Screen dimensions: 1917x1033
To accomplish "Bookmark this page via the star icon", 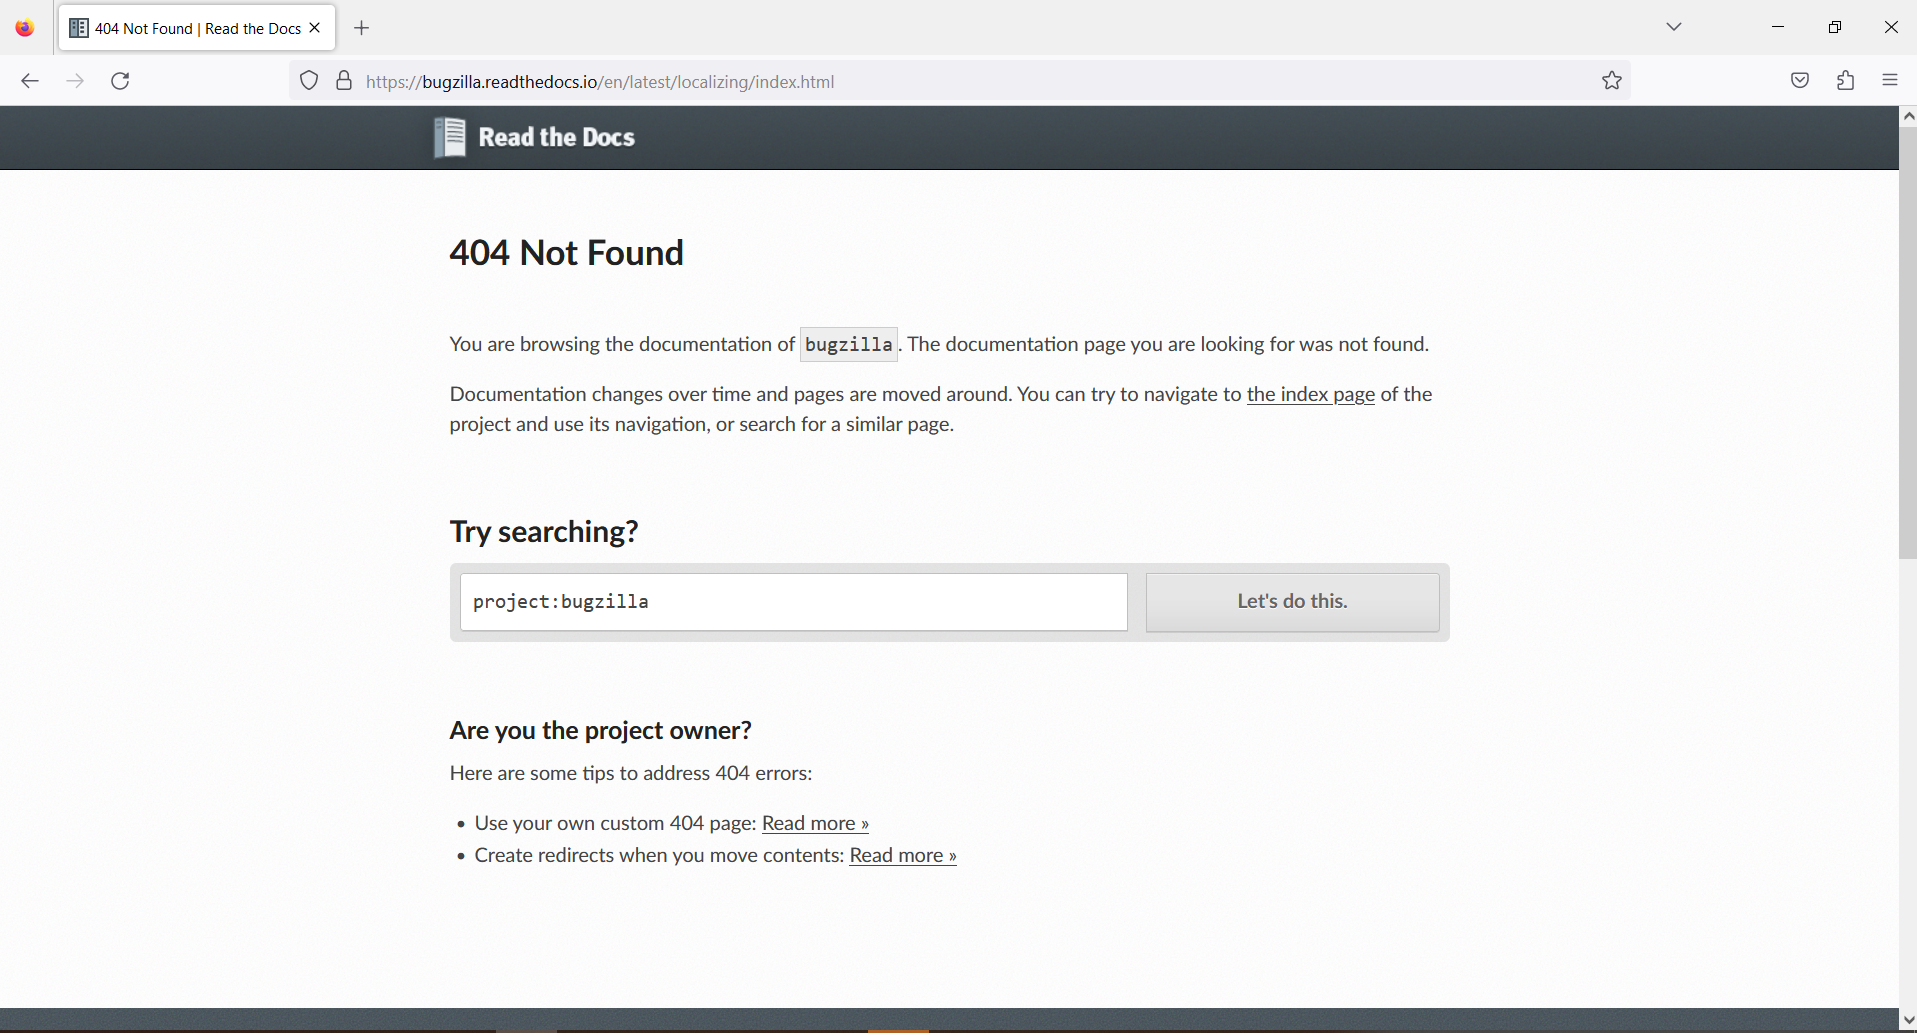I will click(x=1611, y=81).
